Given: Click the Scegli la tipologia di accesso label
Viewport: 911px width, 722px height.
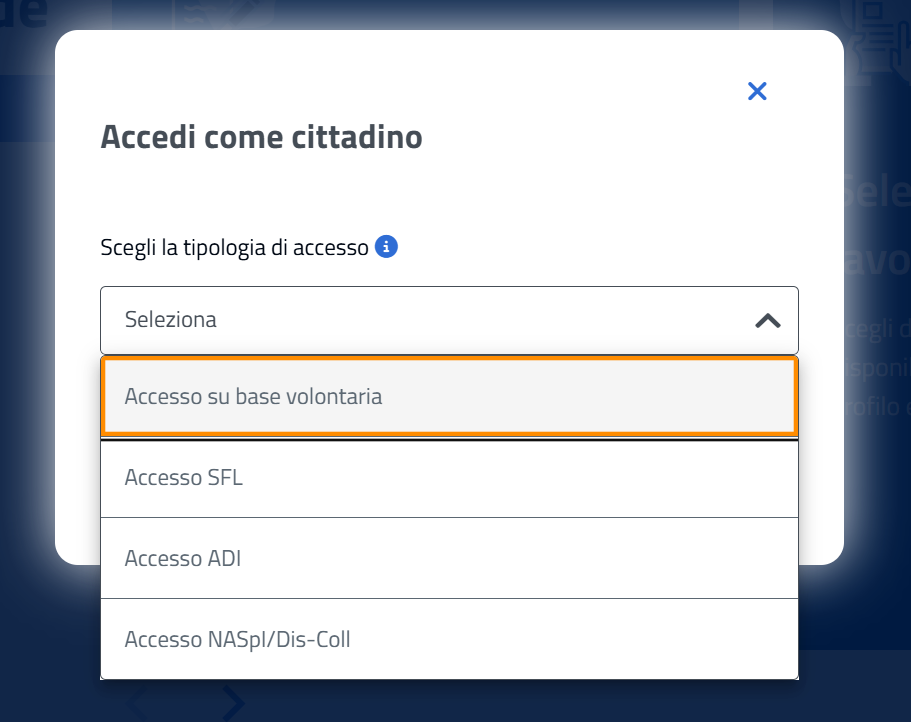Looking at the screenshot, I should [234, 247].
